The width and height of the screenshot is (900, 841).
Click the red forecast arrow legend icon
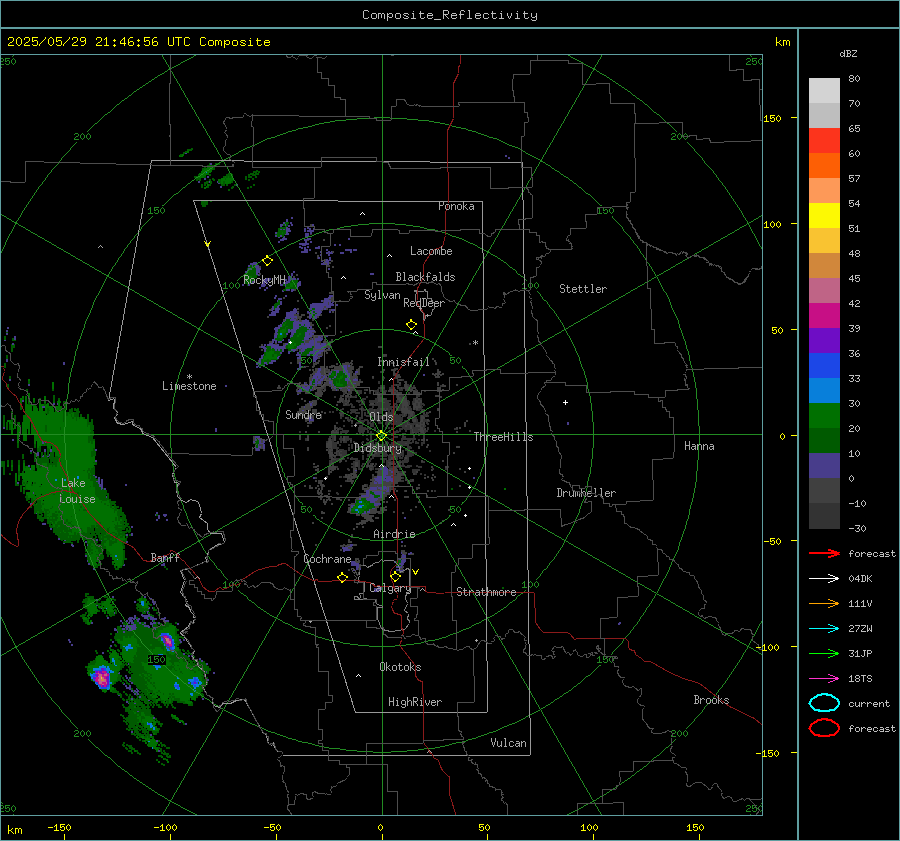click(824, 553)
